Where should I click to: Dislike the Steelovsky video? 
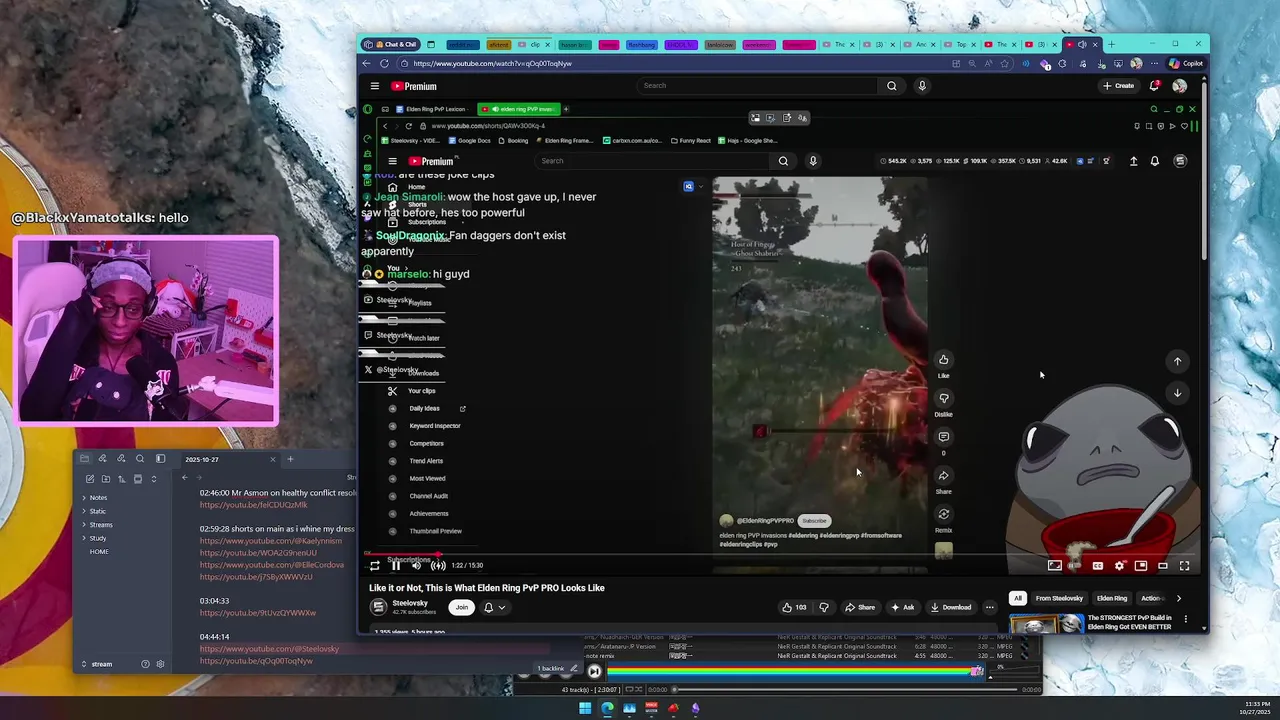pyautogui.click(x=824, y=607)
